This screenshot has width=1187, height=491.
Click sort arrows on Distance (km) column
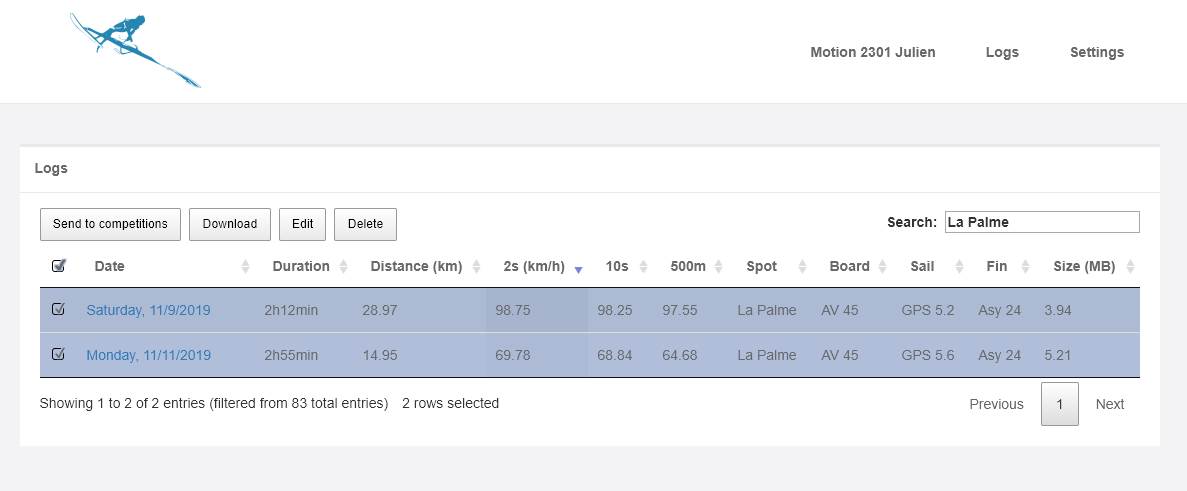tap(477, 267)
